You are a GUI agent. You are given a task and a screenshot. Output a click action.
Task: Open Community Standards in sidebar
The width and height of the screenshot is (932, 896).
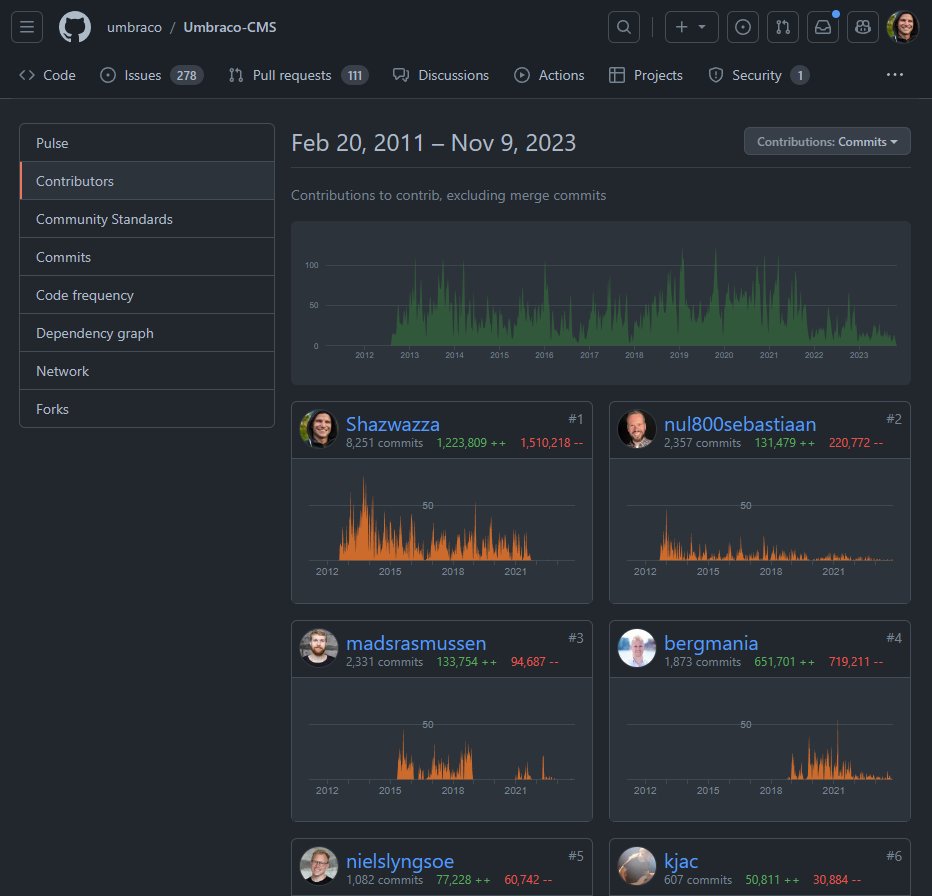pos(147,219)
